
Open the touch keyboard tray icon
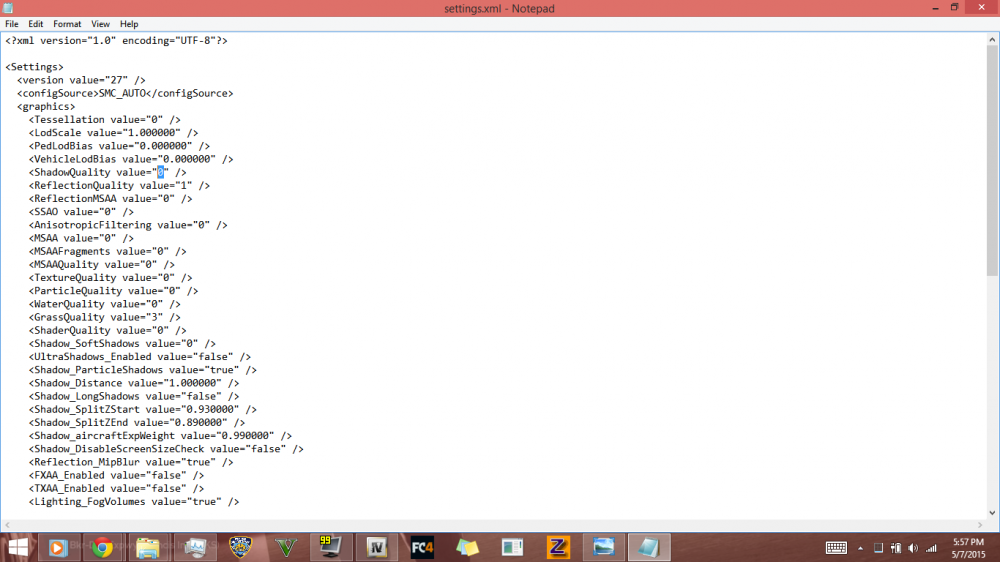(836, 548)
